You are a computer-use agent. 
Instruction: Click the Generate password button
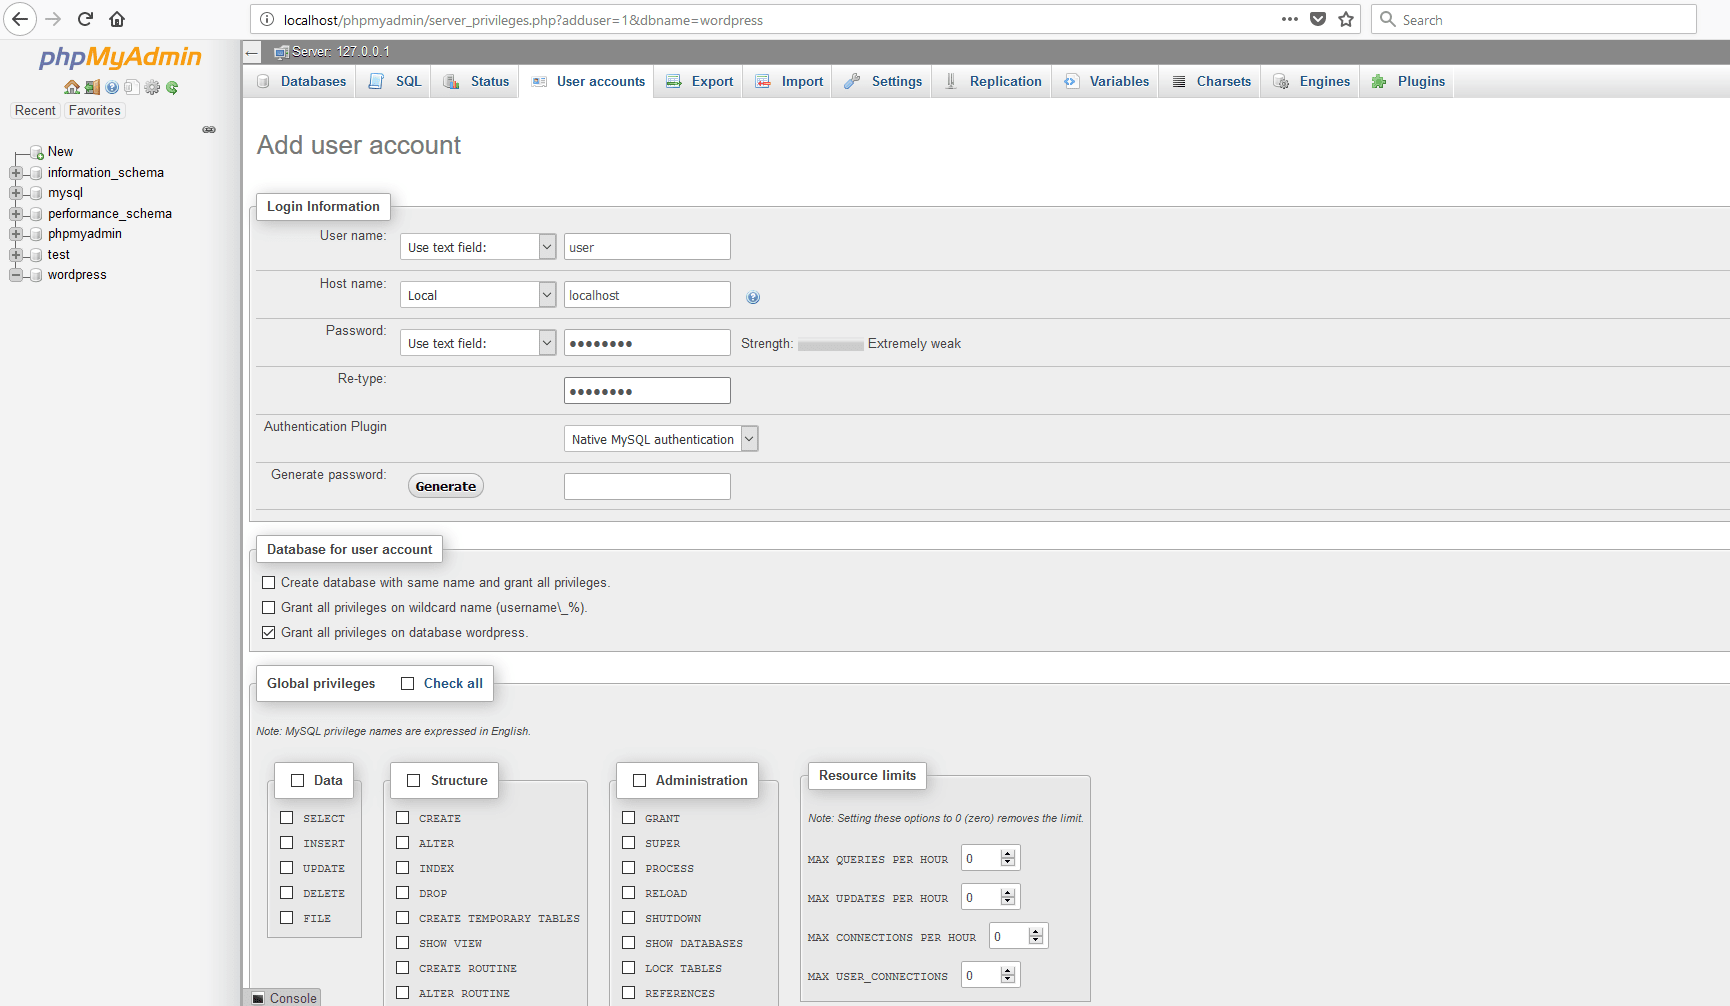tap(446, 486)
